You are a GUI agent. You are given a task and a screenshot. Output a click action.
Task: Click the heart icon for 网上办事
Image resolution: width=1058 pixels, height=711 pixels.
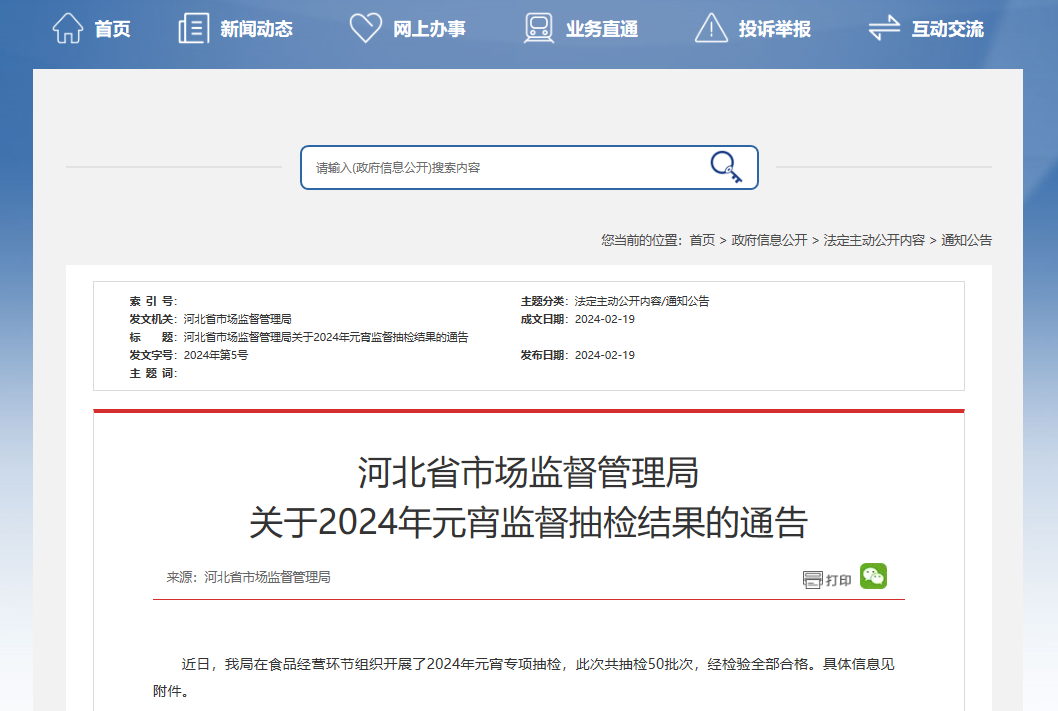[365, 28]
